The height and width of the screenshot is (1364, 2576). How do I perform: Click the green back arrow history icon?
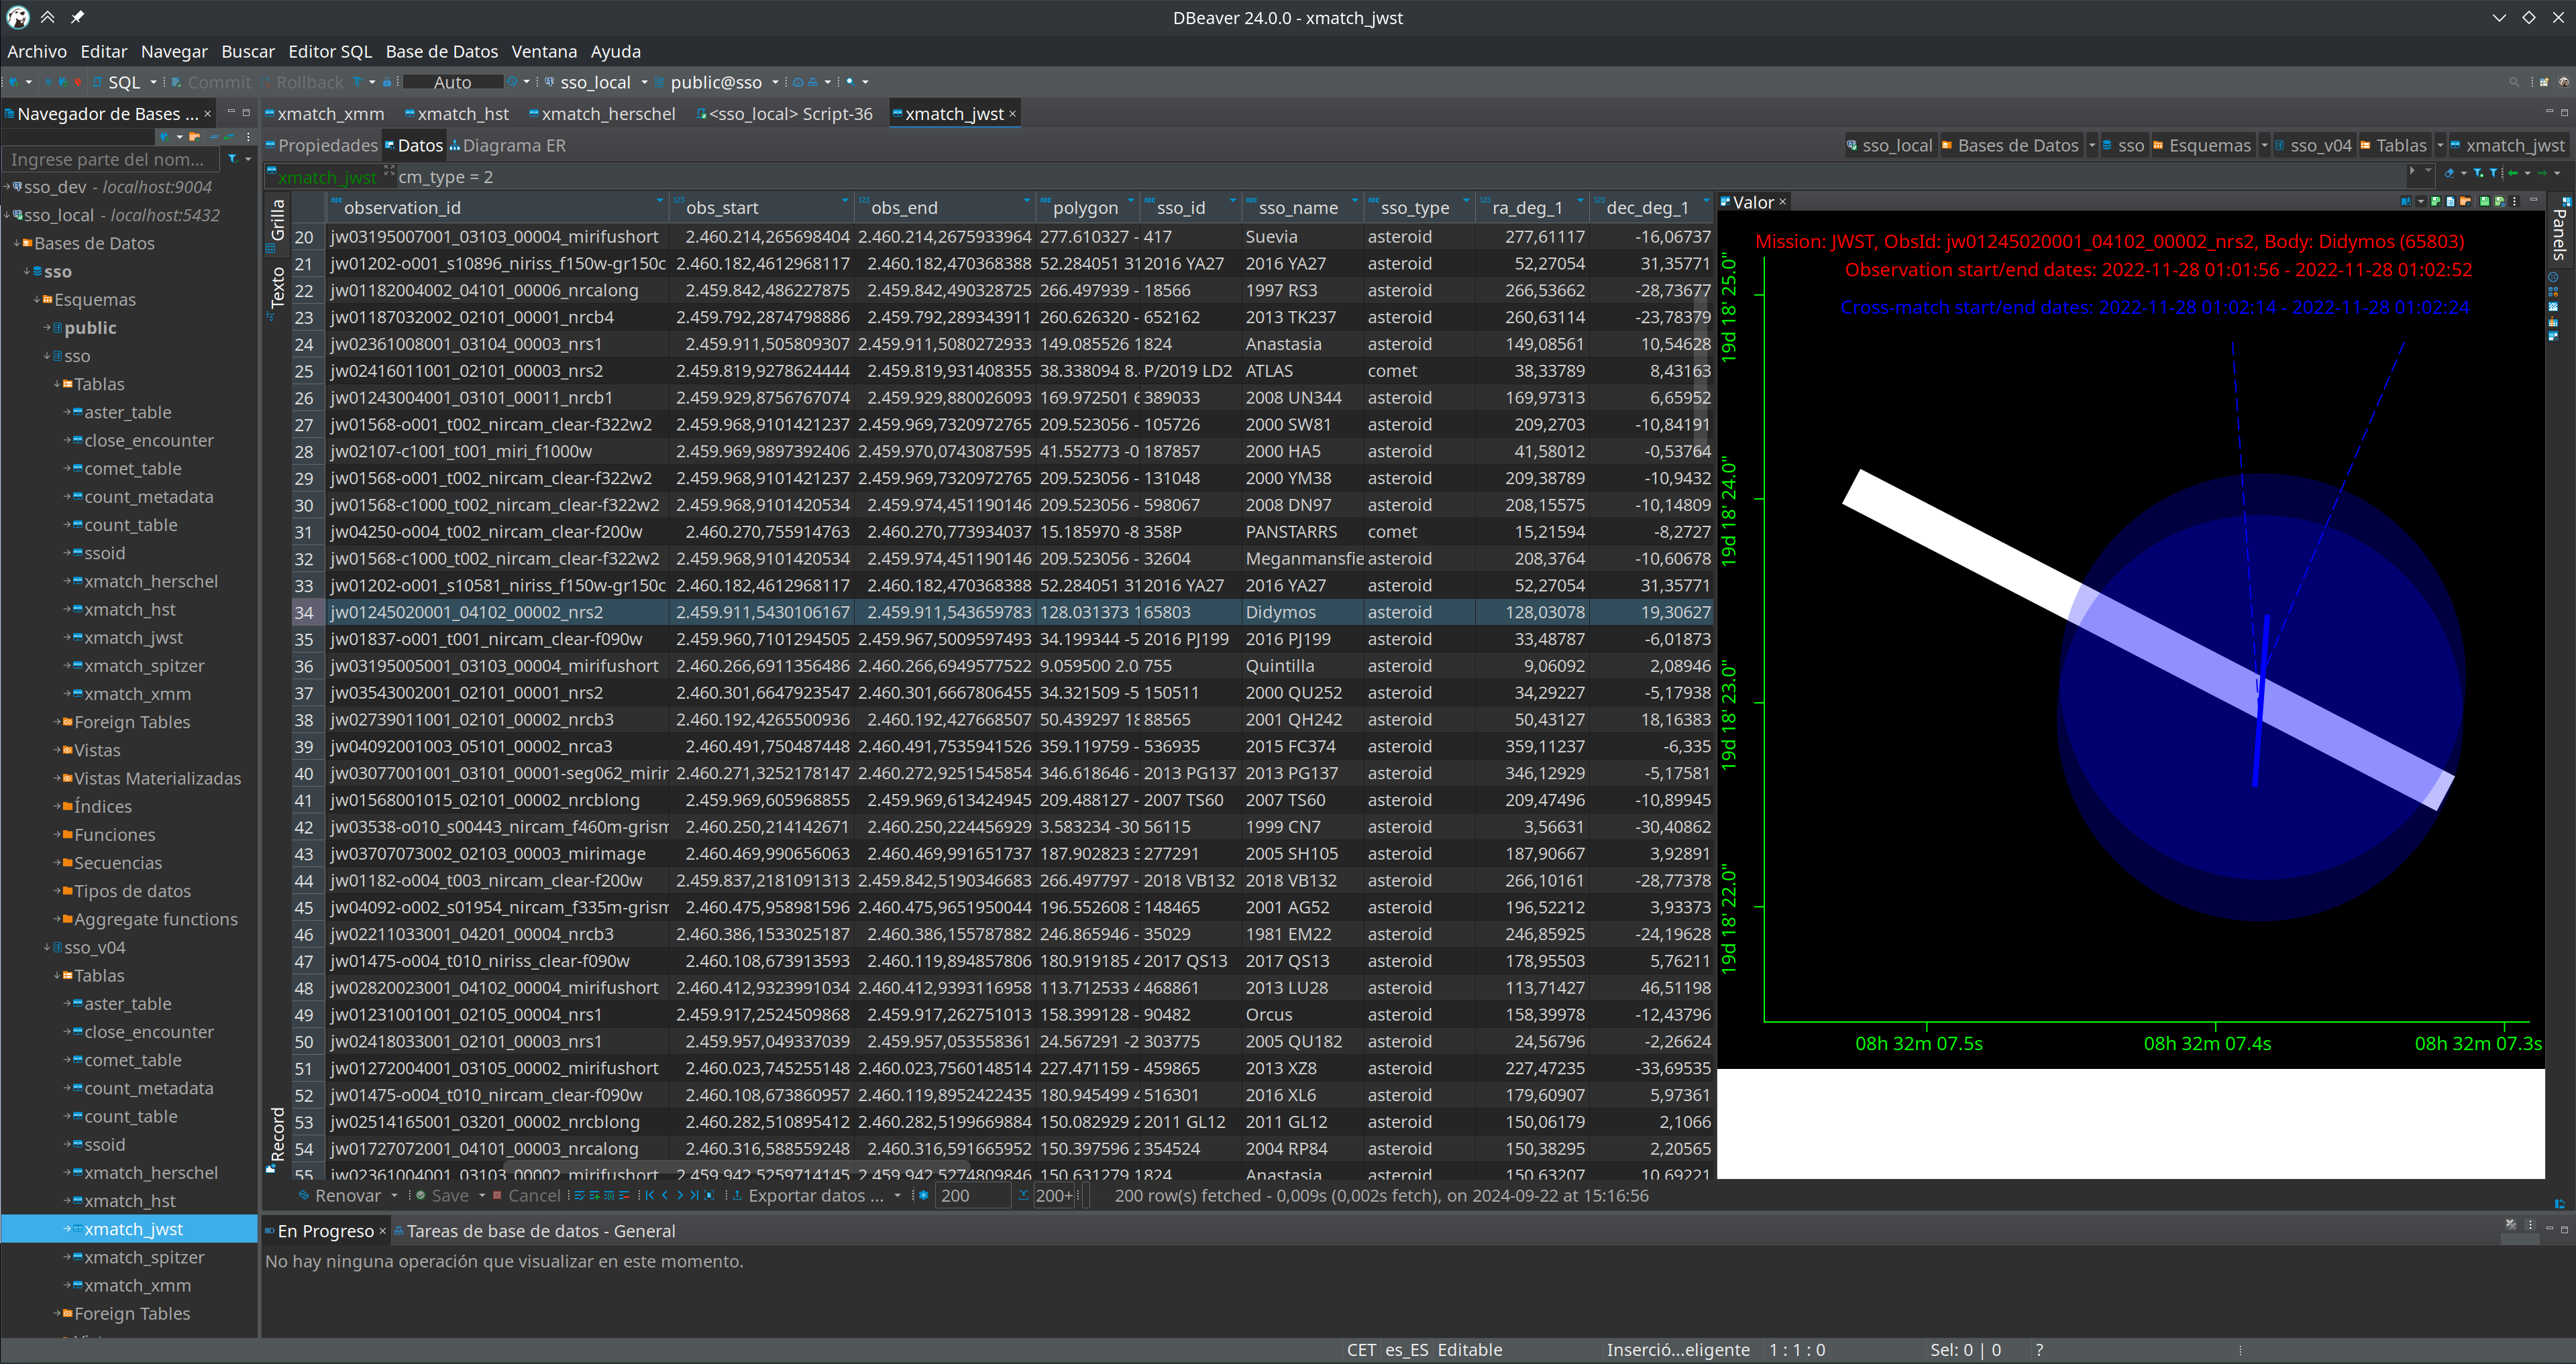click(x=2513, y=173)
